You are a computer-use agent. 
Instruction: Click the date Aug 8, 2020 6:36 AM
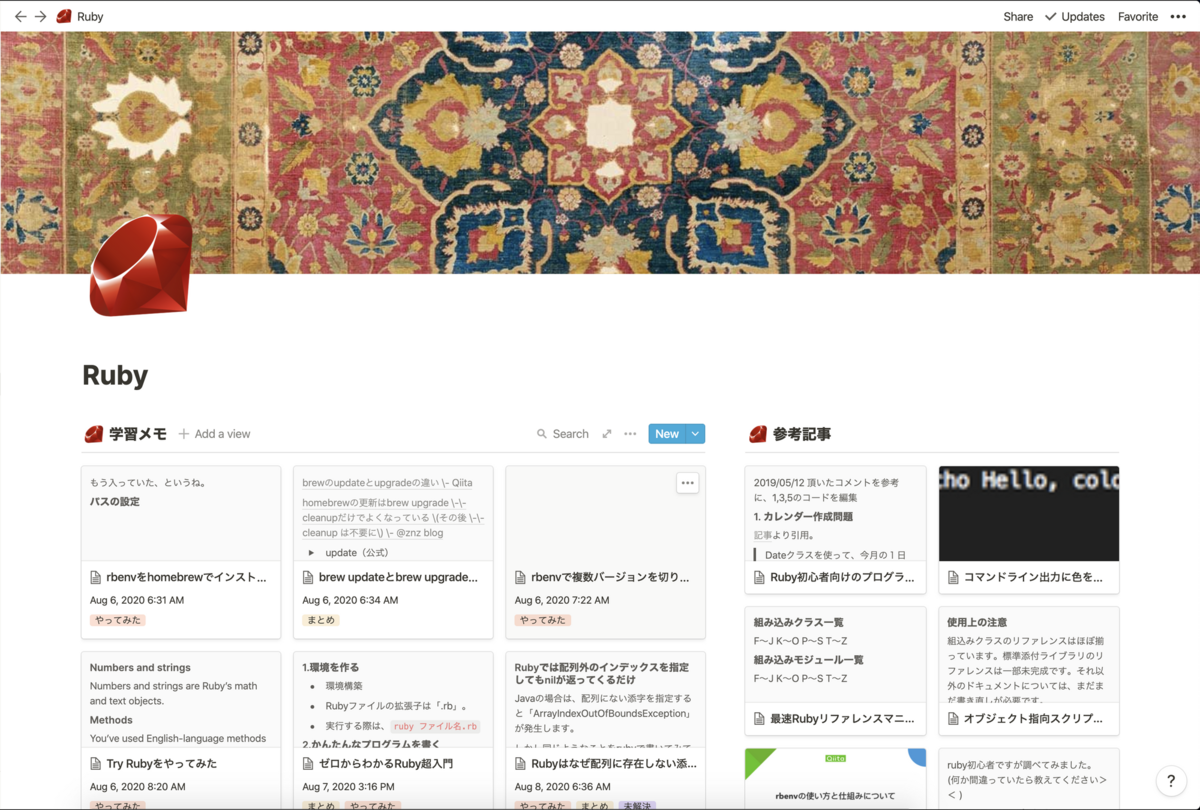click(x=563, y=787)
